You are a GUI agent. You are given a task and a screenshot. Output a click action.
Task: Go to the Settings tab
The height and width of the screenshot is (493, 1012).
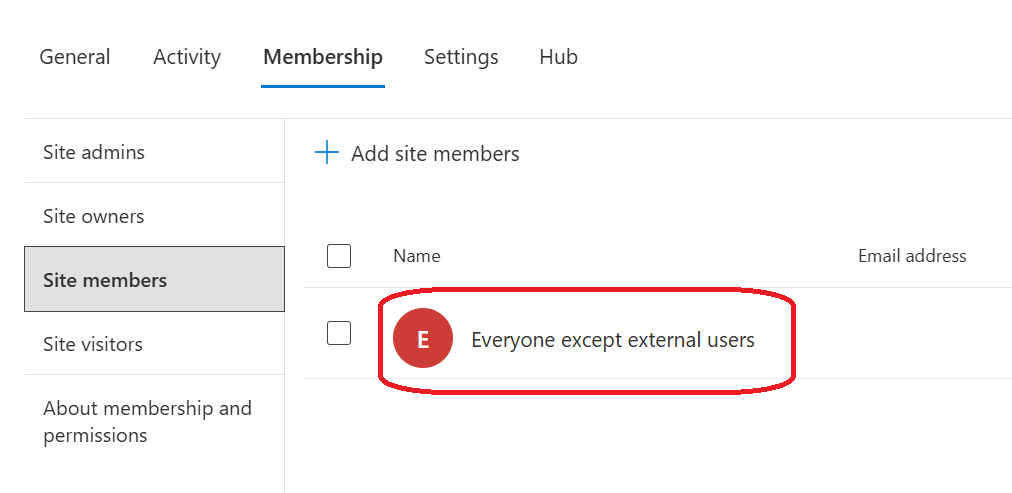tap(461, 57)
